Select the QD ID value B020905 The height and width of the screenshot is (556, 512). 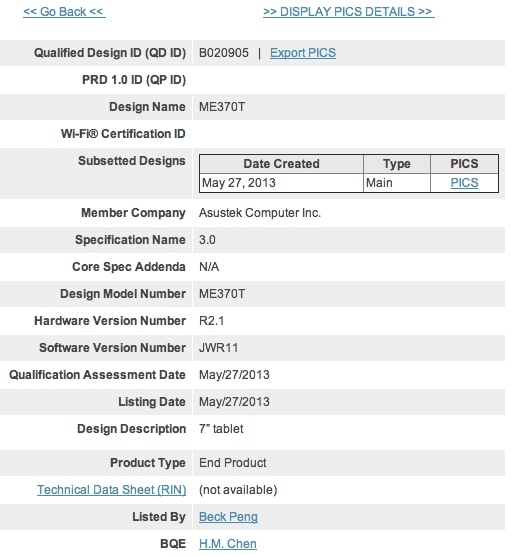pyautogui.click(x=224, y=53)
